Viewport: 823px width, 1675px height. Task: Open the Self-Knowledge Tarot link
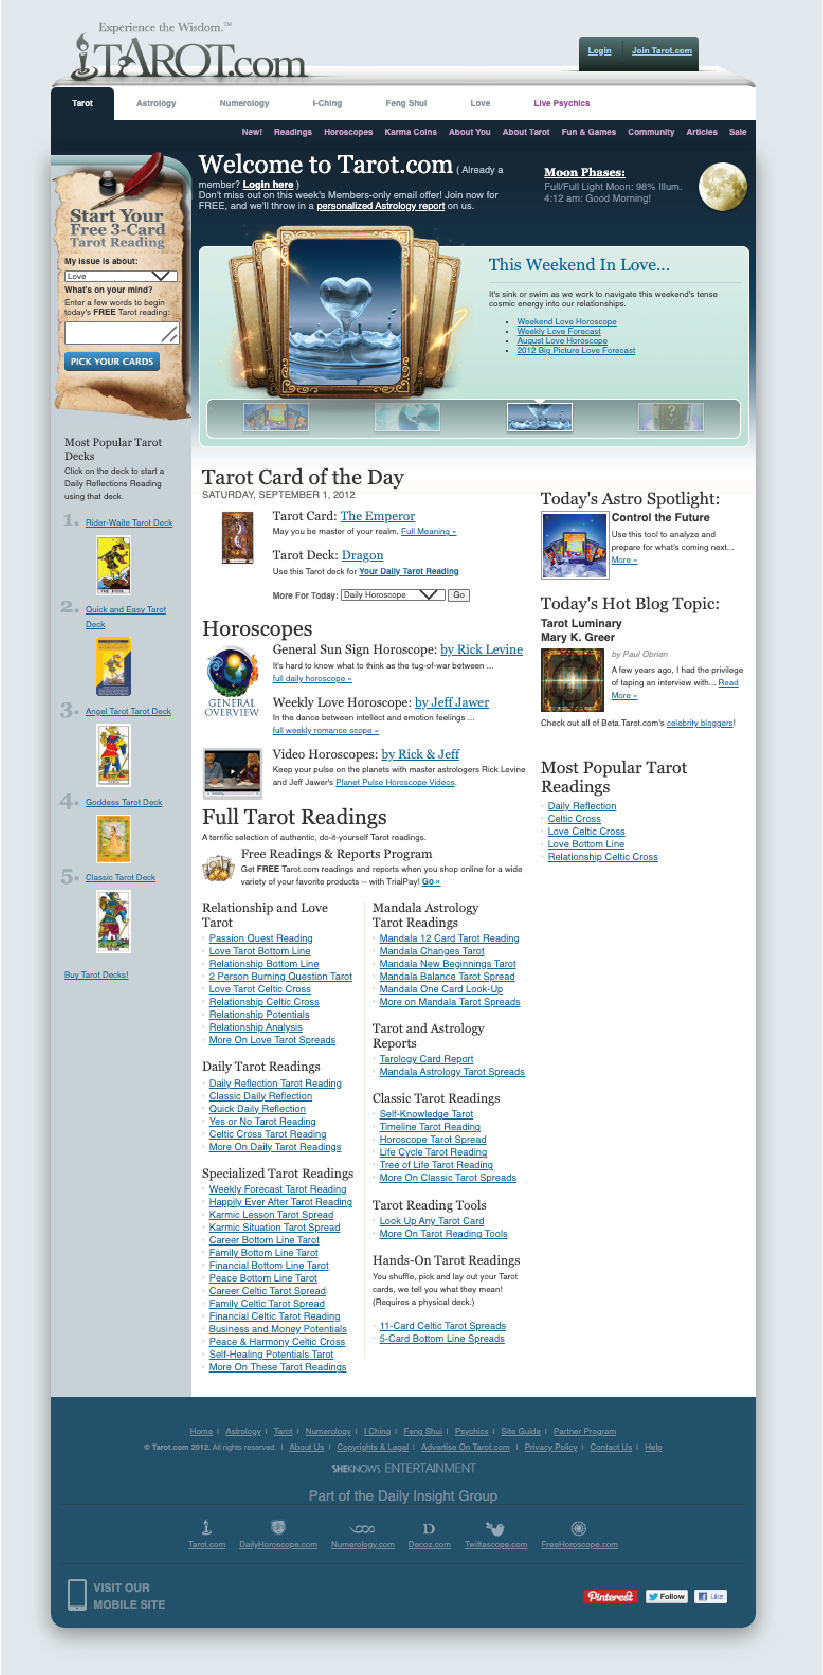click(427, 1114)
